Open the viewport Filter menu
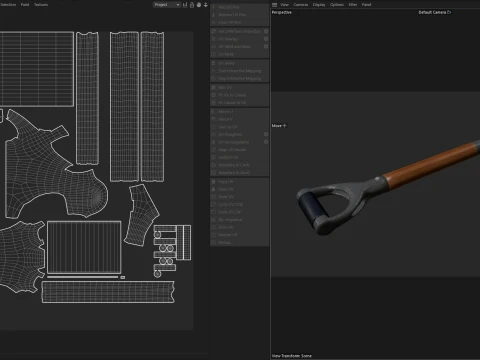480x360 pixels. point(353,5)
